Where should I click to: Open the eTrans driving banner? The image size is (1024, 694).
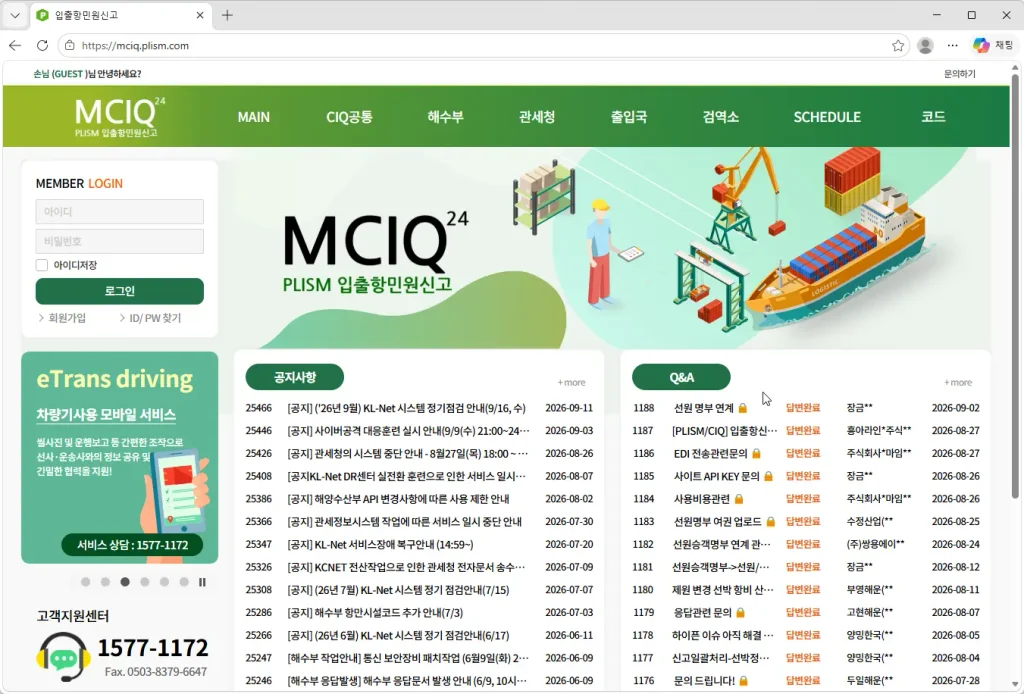tap(120, 457)
